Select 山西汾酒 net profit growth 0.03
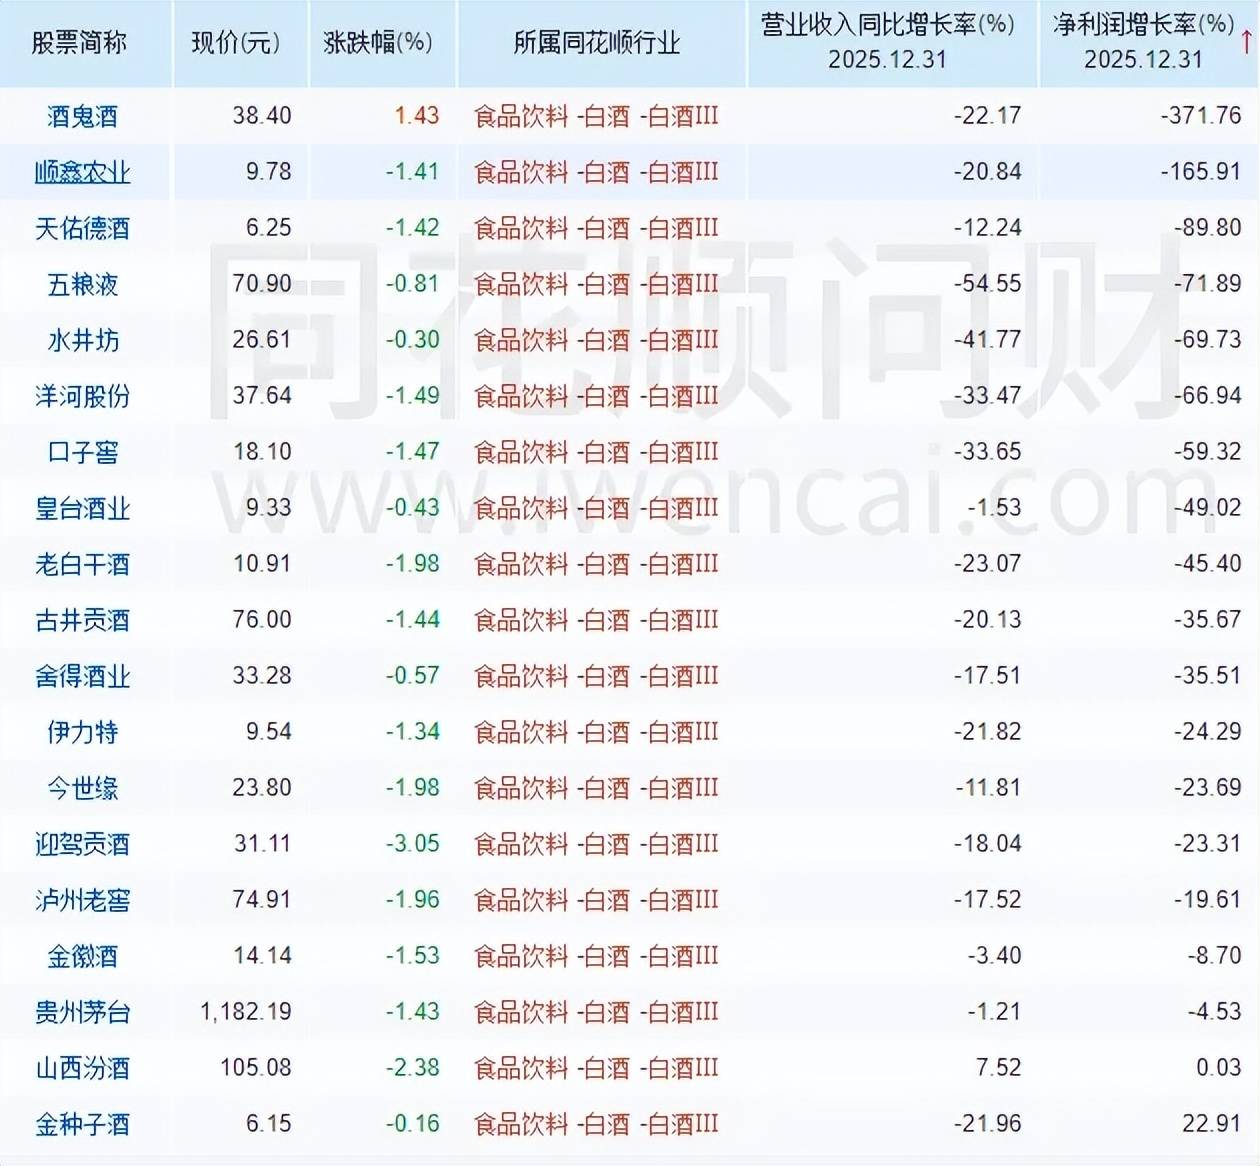This screenshot has height=1166, width=1260. point(1218,1068)
